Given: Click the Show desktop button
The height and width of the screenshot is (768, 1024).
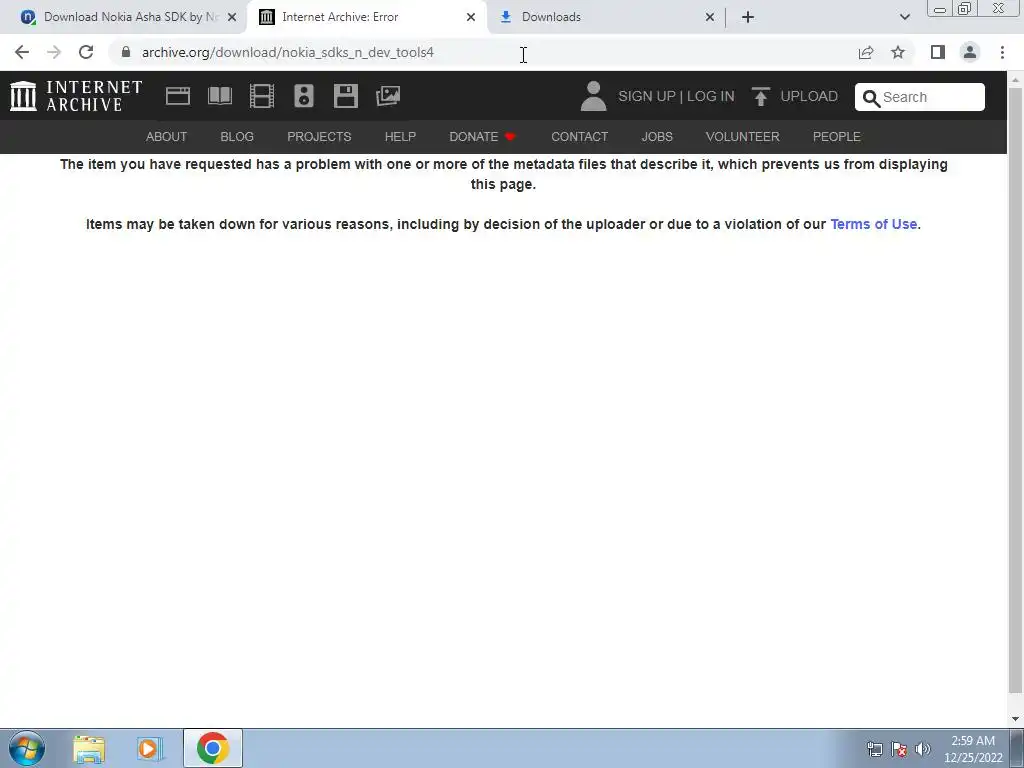Looking at the screenshot, I should point(1017,748).
